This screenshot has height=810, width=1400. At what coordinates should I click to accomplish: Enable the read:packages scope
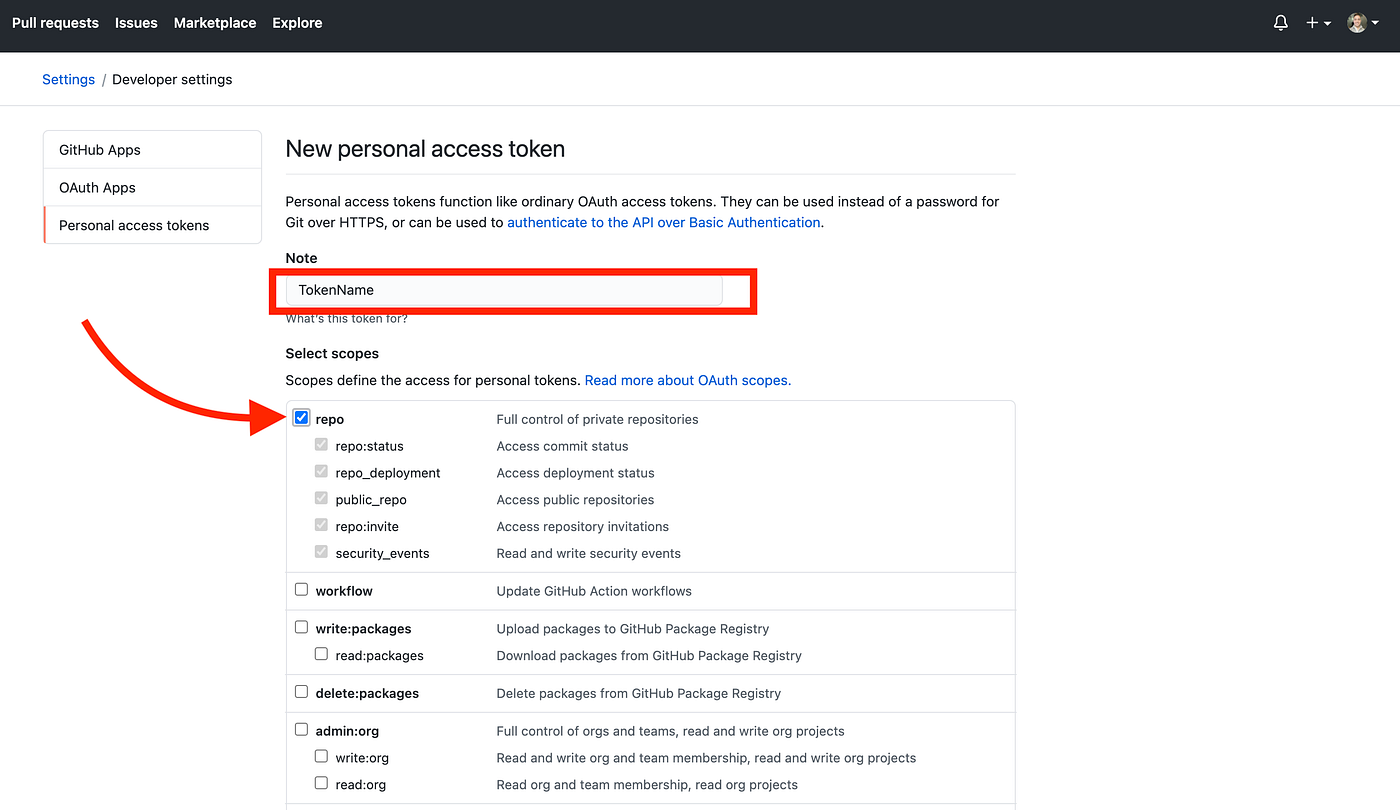[x=321, y=653]
